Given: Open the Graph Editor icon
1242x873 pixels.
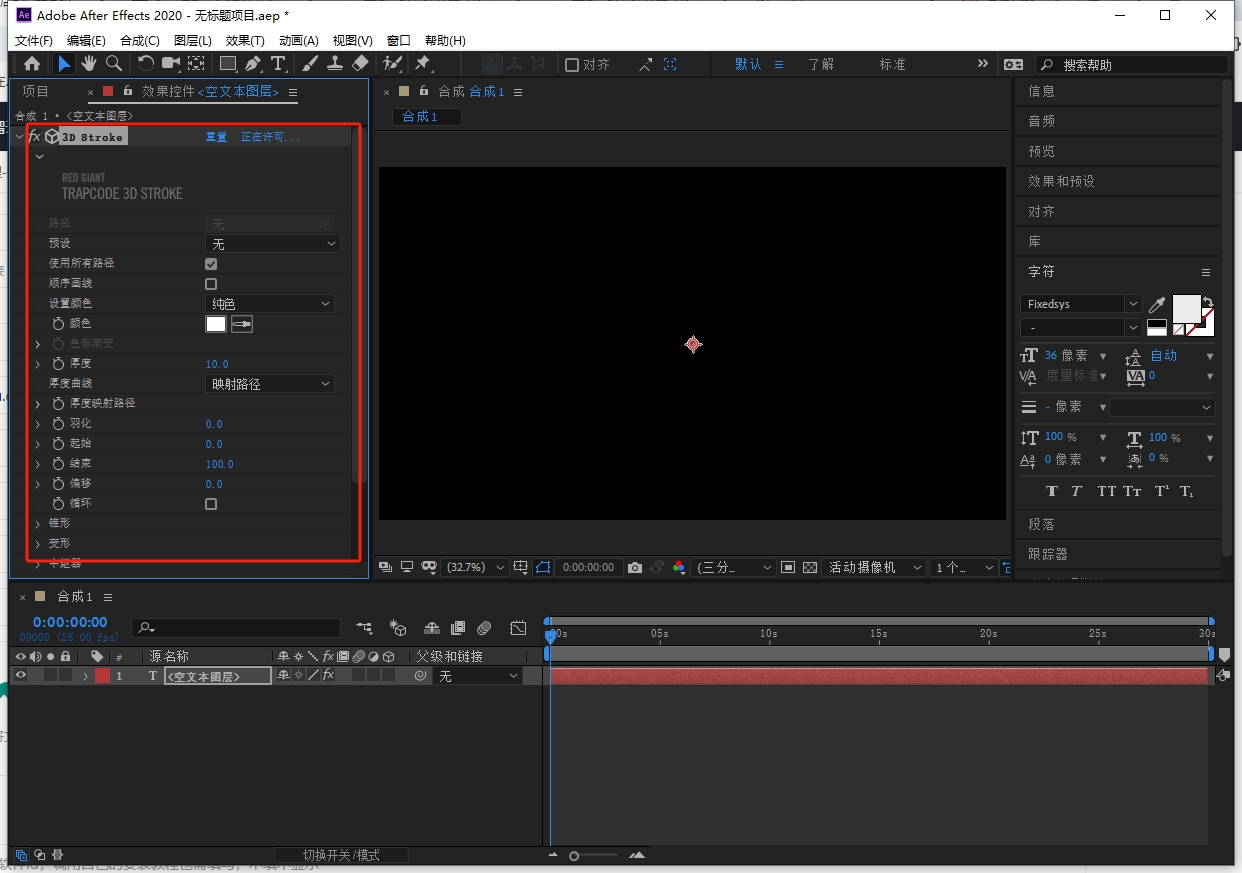Looking at the screenshot, I should pos(518,628).
